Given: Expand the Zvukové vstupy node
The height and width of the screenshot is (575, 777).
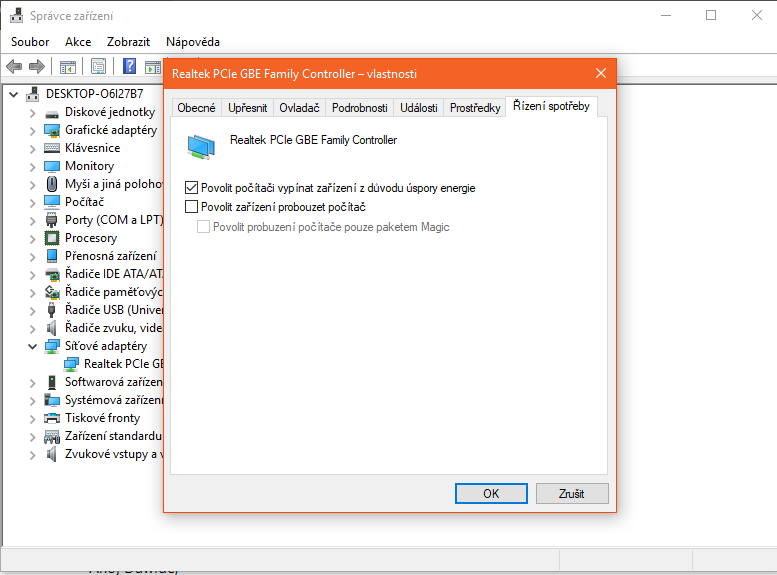Looking at the screenshot, I should click(x=32, y=455).
